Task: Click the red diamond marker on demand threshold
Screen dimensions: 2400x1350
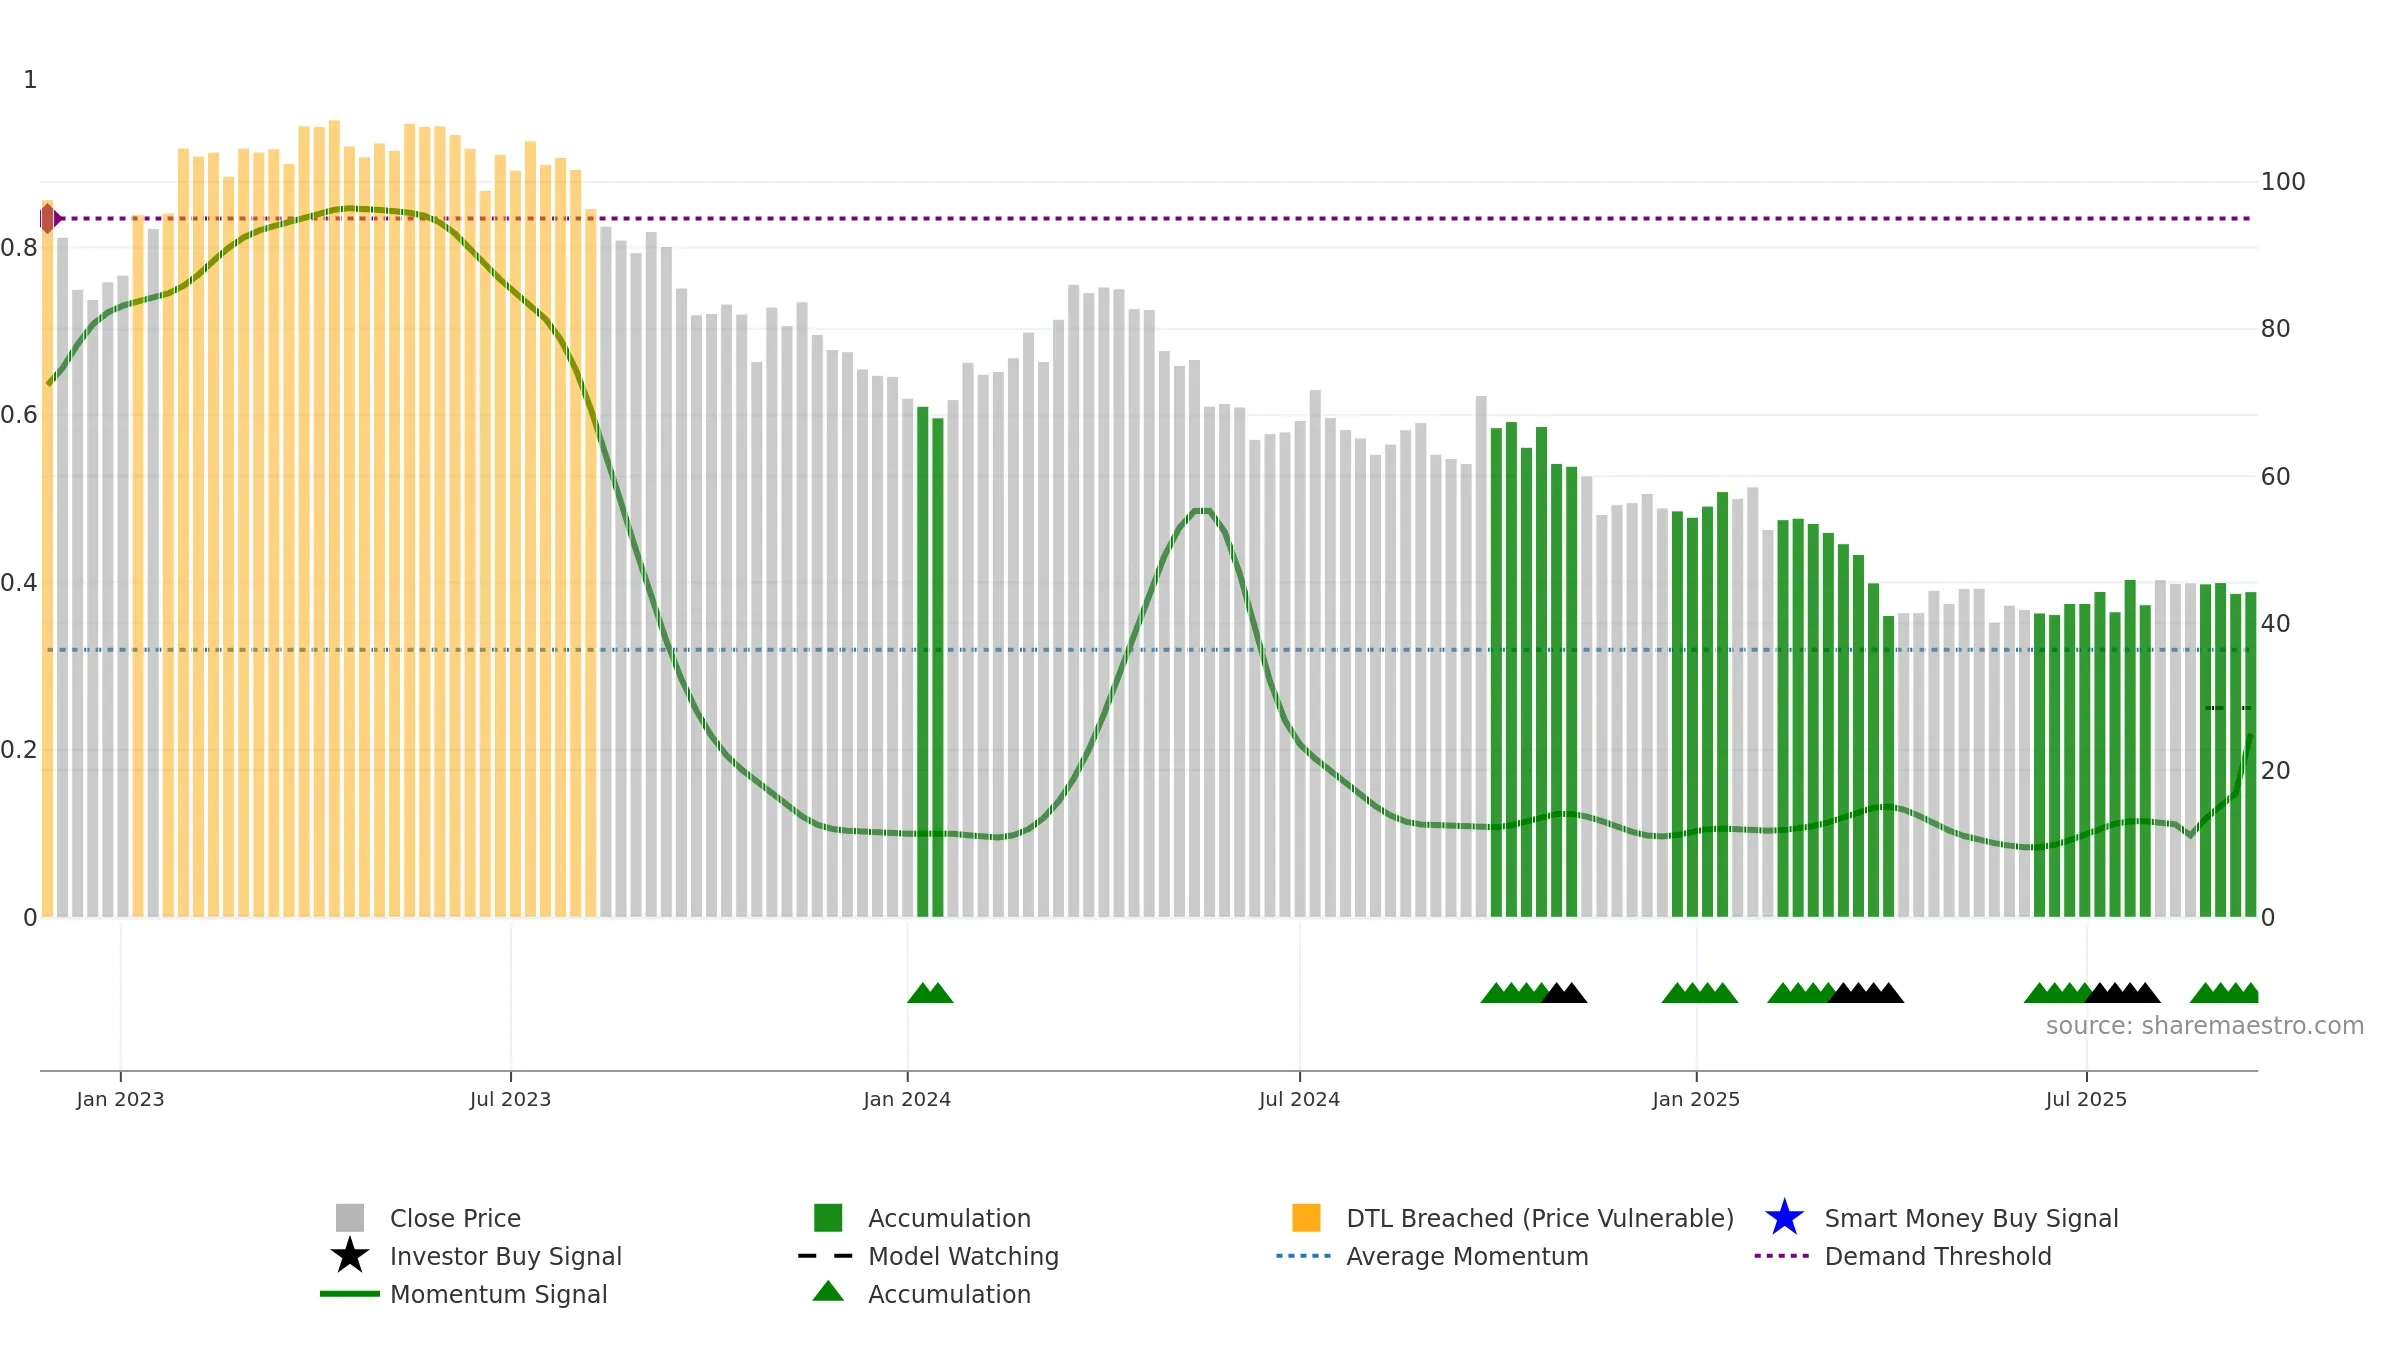Action: tap(48, 218)
